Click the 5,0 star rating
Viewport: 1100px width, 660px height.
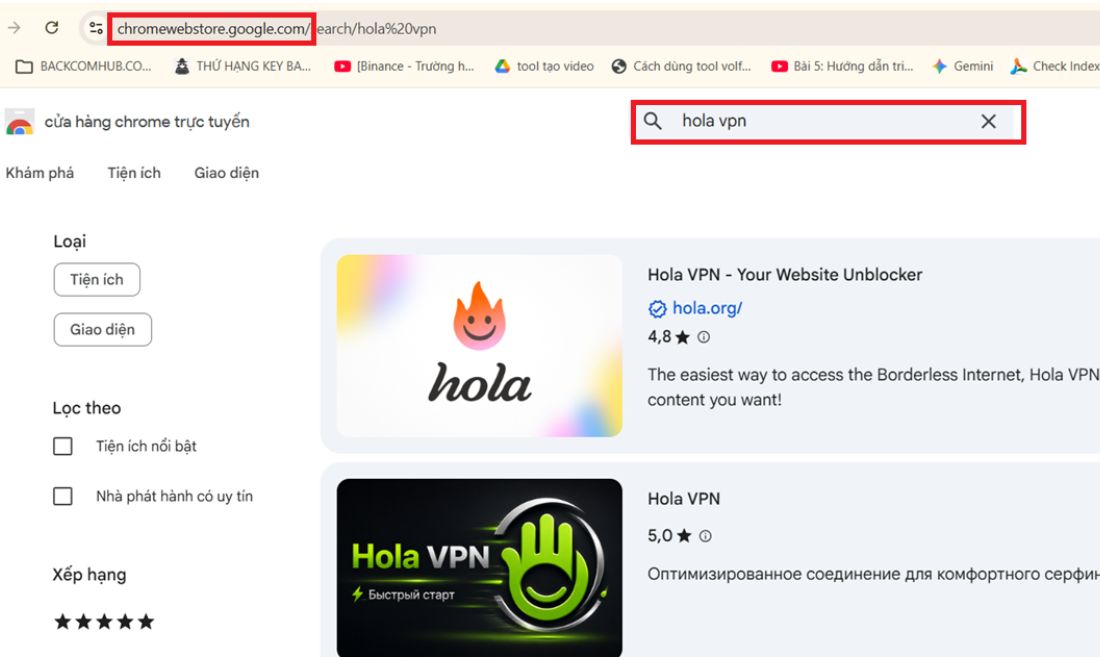click(669, 536)
